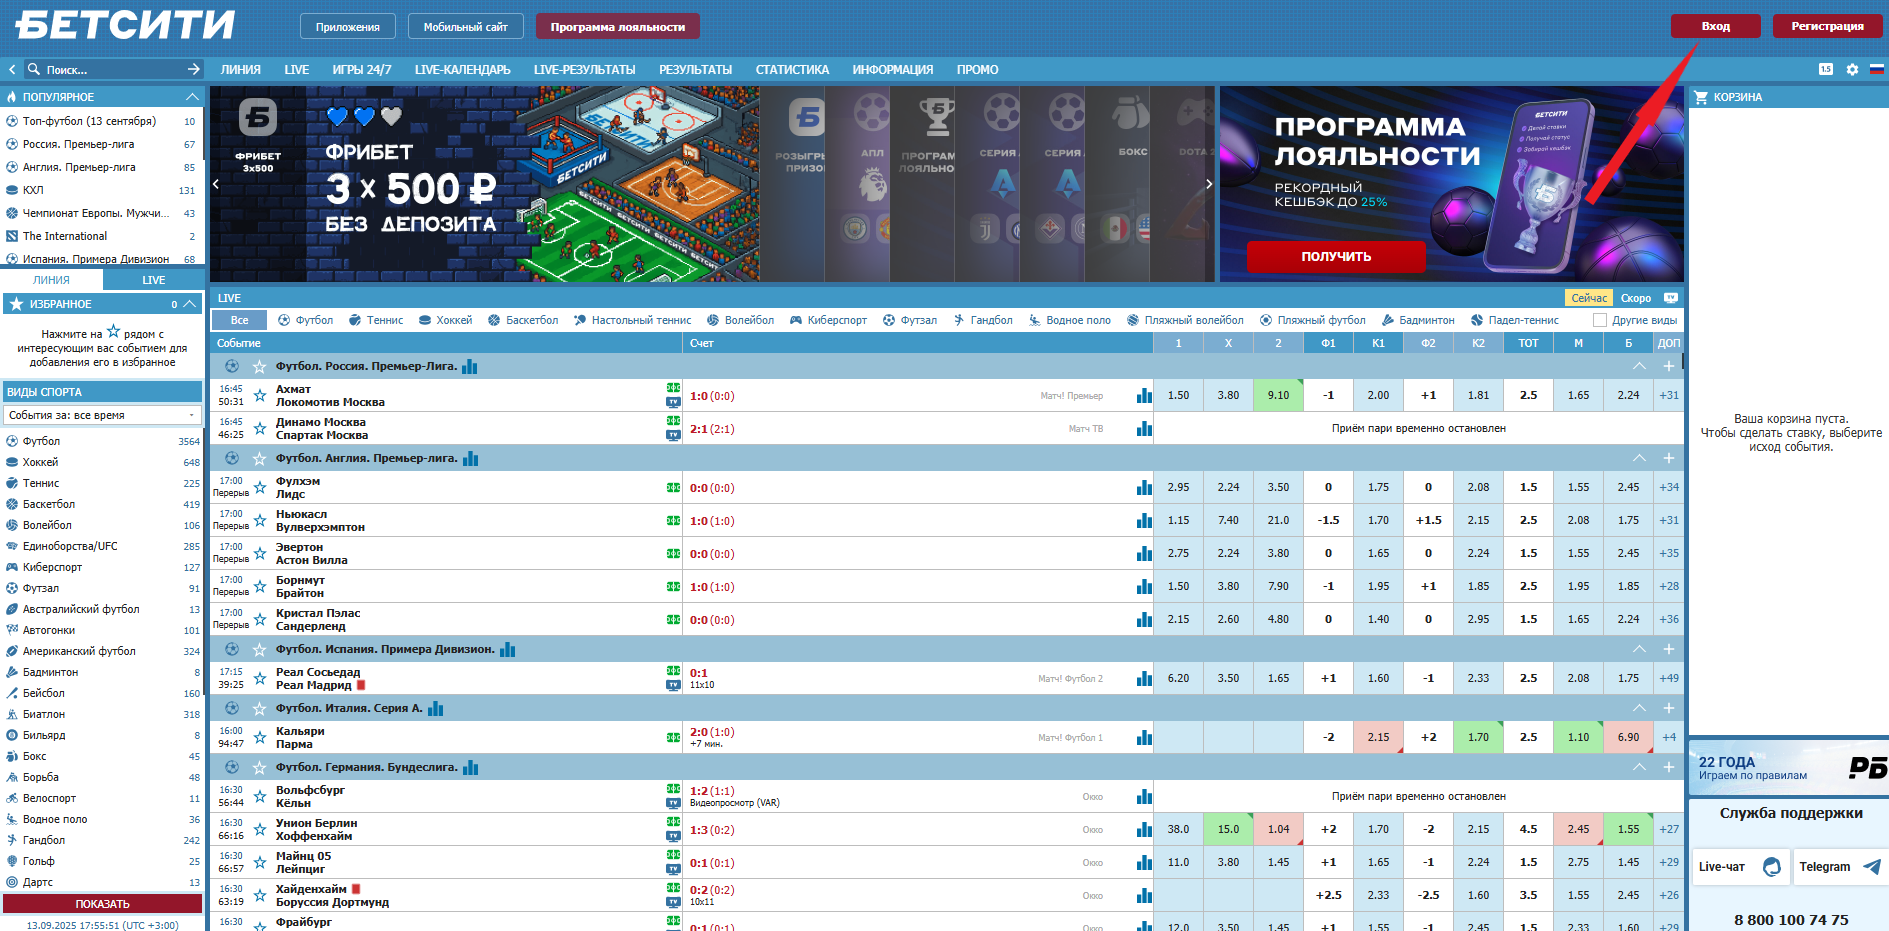This screenshot has height=931, width=1889.
Task: Collapse the Испания Примера Дивизион group chevron
Action: point(1639,649)
